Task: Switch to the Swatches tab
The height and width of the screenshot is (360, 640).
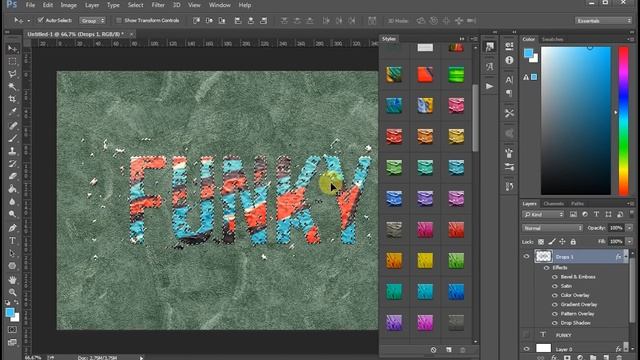Action: [x=552, y=39]
